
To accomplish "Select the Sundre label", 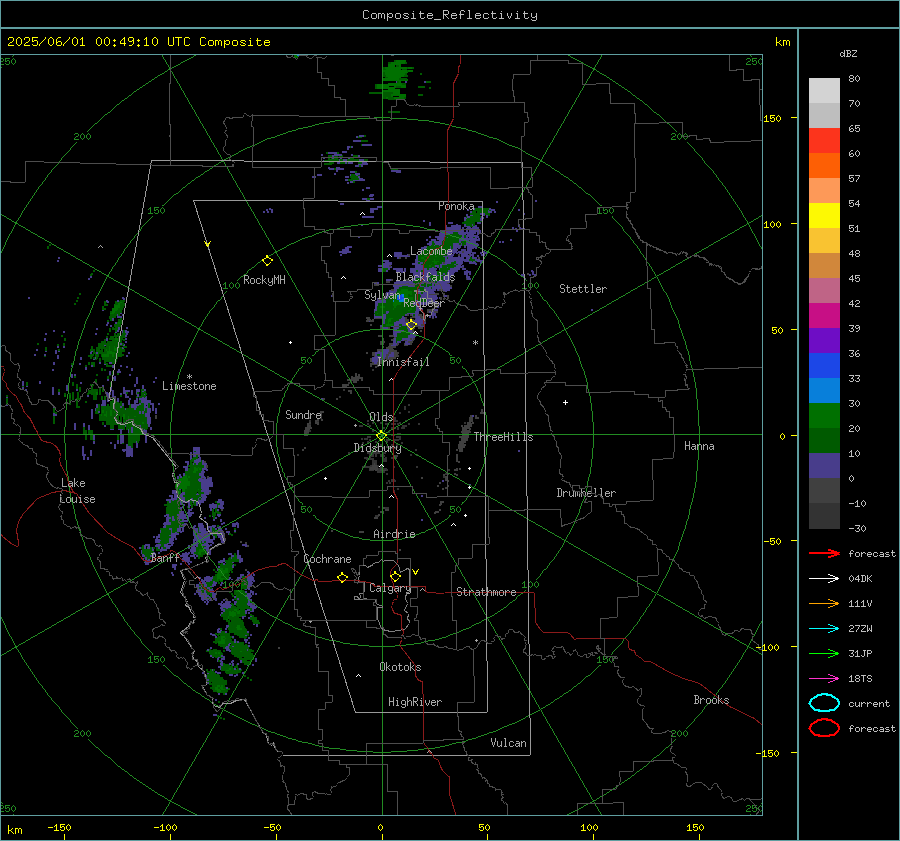I will click(x=304, y=414).
